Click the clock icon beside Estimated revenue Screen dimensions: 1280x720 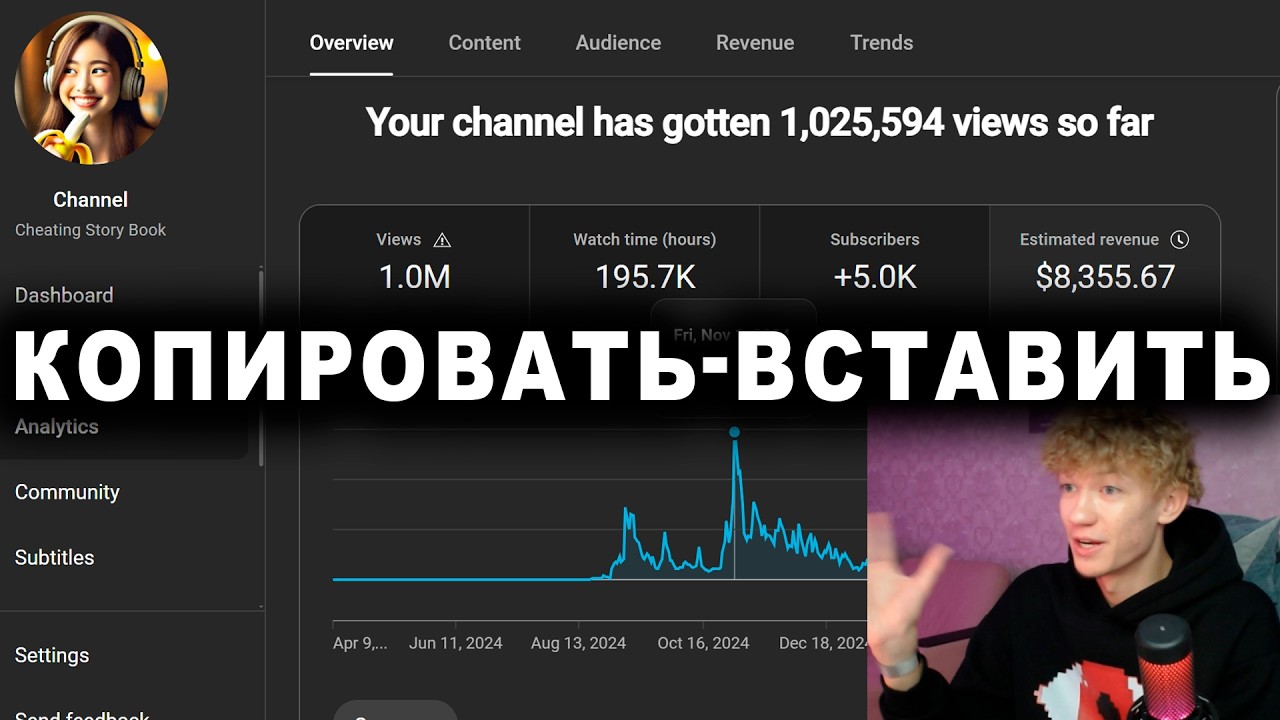point(1180,239)
